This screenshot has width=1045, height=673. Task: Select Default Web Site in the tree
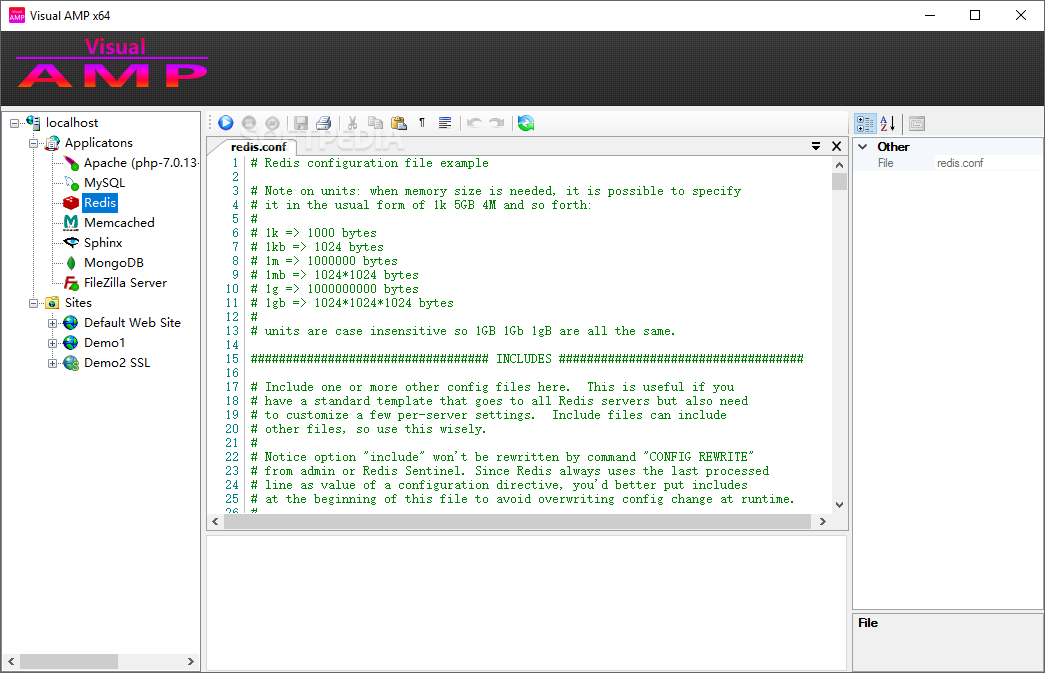click(x=132, y=323)
